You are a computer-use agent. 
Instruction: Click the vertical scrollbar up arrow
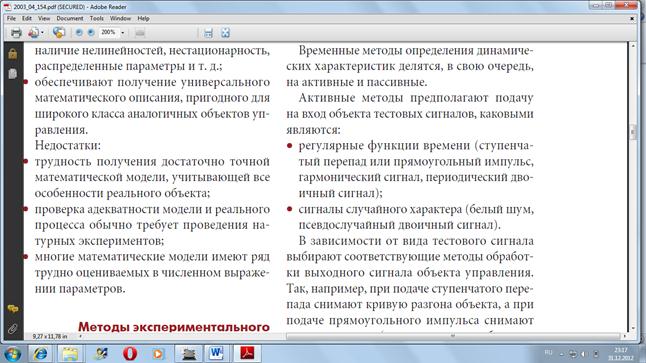(x=634, y=46)
